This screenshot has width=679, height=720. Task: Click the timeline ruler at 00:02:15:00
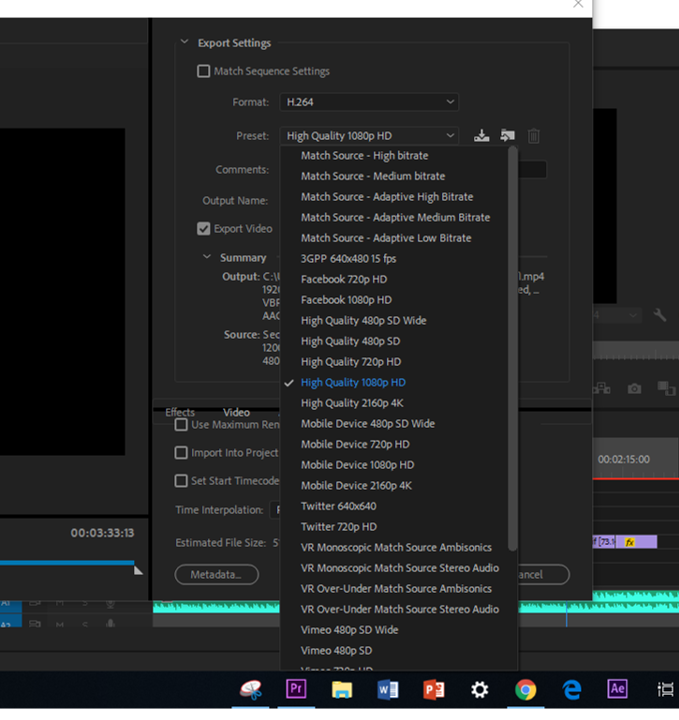coord(623,460)
